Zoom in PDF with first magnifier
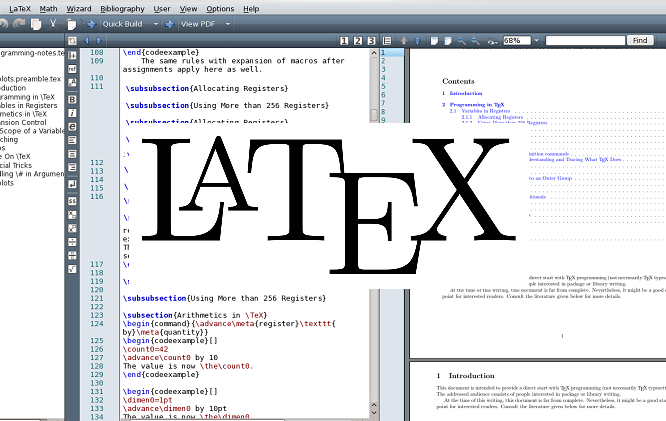Image resolution: width=666 pixels, height=421 pixels. tap(462, 41)
